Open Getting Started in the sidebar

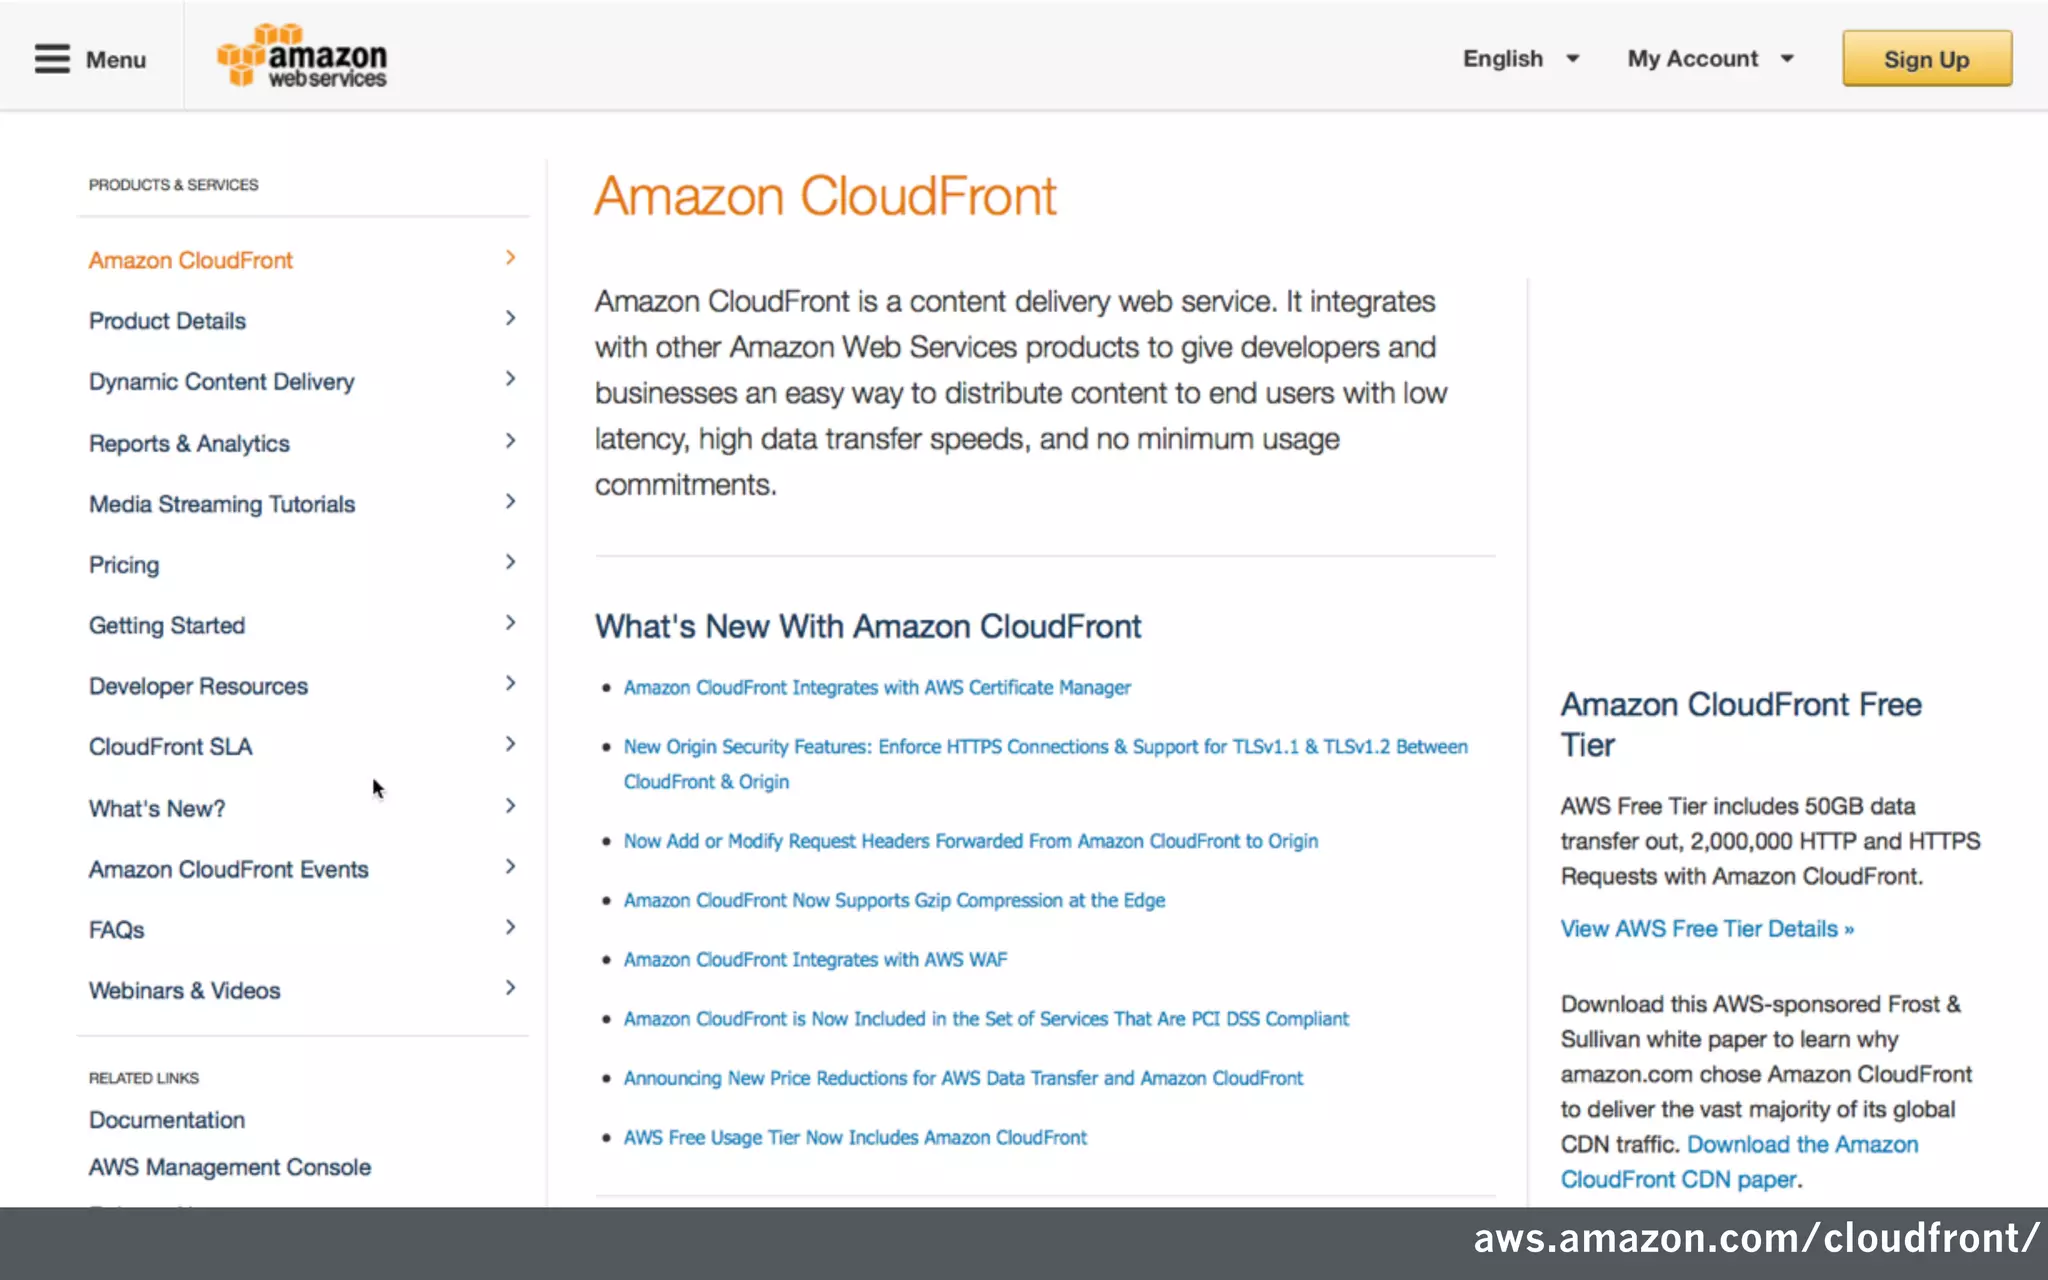tap(167, 625)
